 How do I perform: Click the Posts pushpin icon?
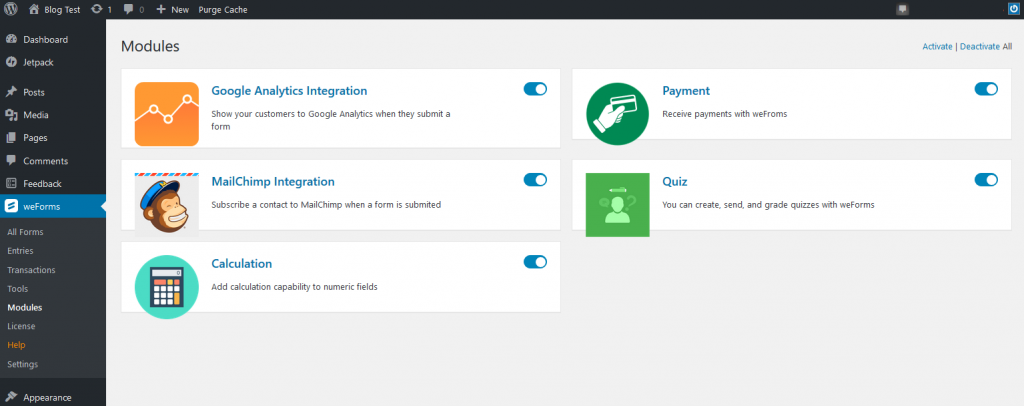pos(11,92)
